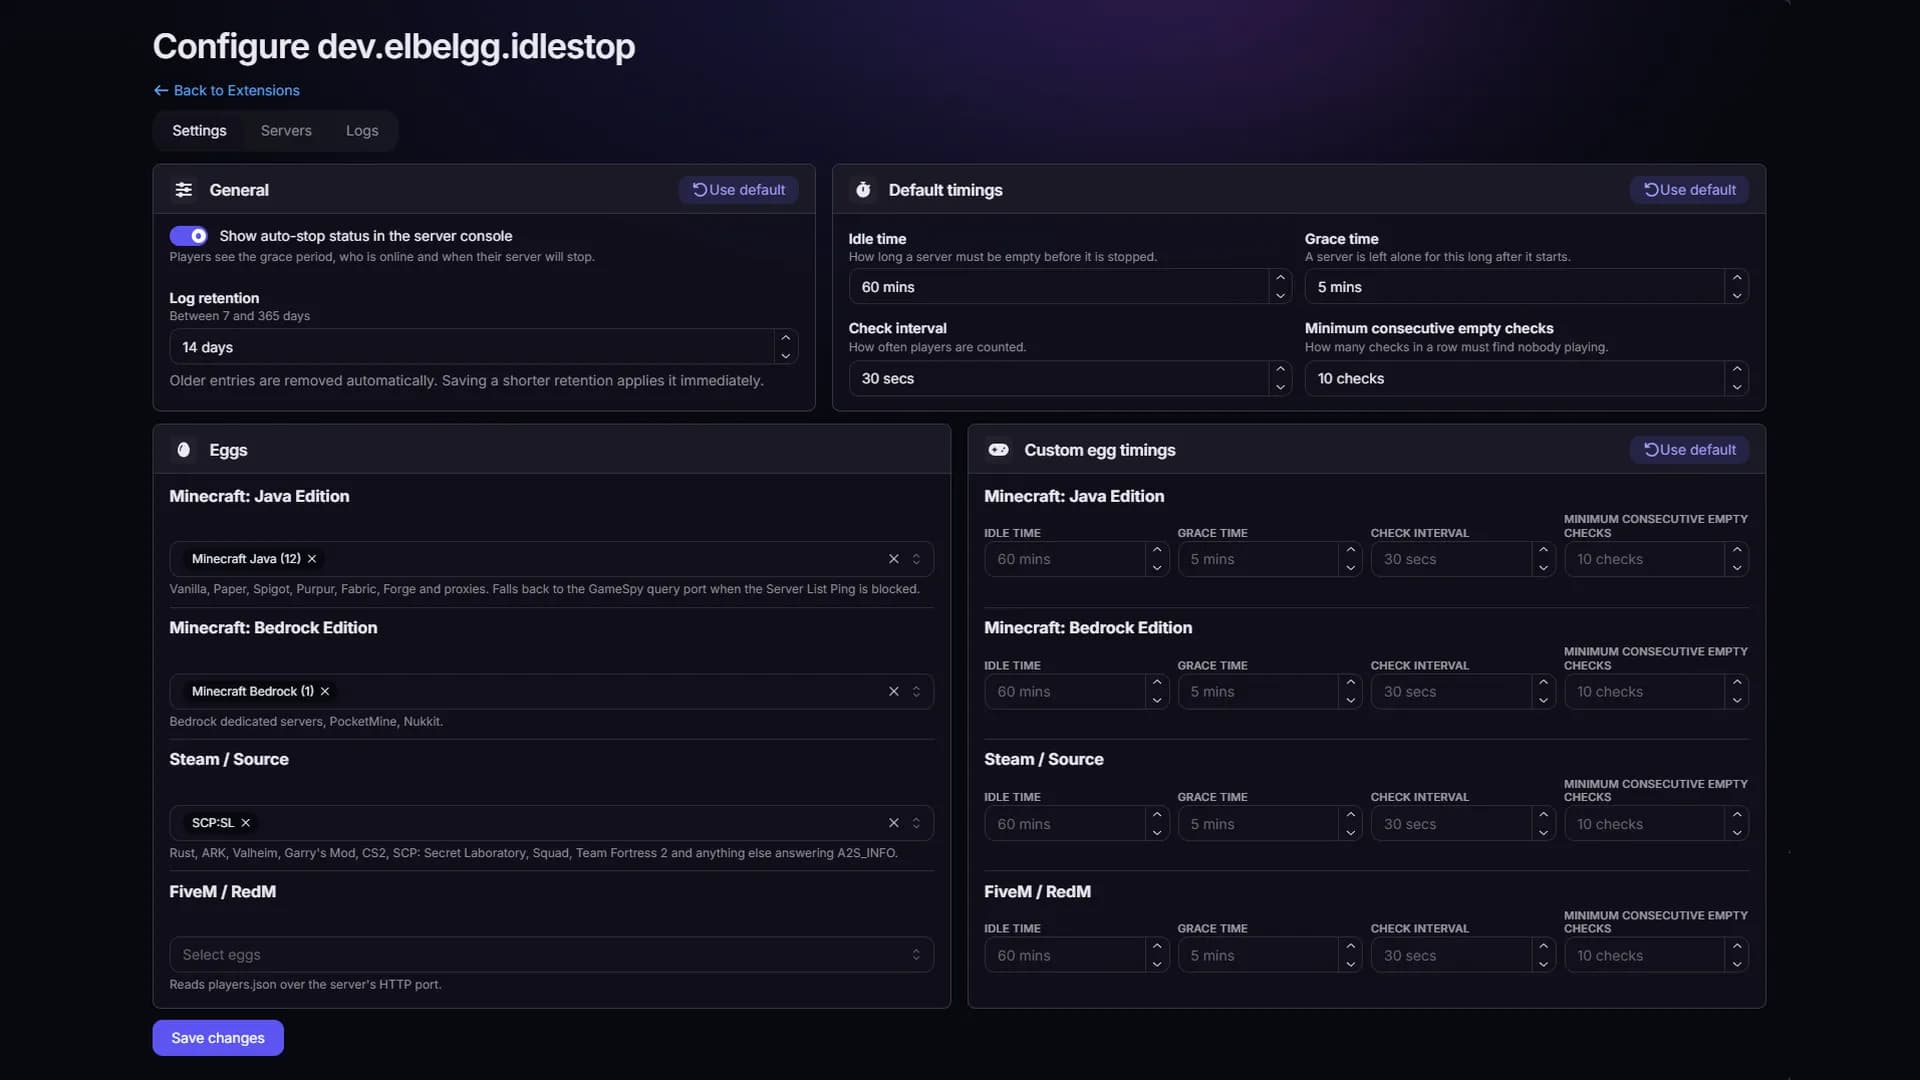Increase the default Idle time
The height and width of the screenshot is (1080, 1920).
(x=1280, y=277)
